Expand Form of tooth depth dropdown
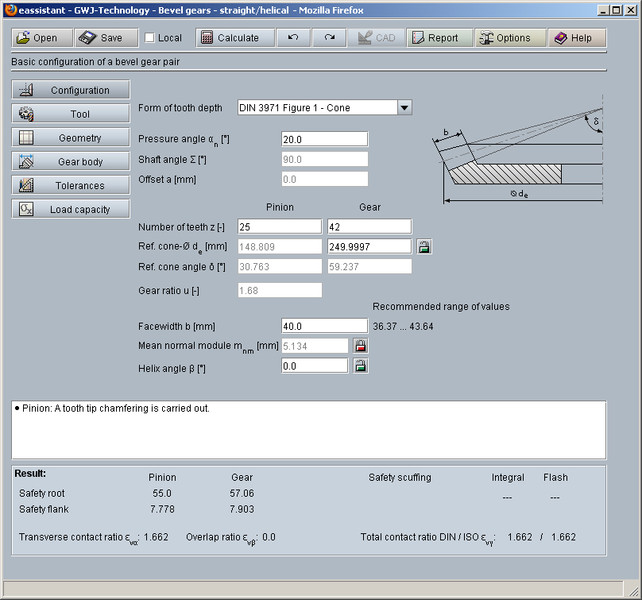Screen dimensions: 642x600 coord(404,108)
